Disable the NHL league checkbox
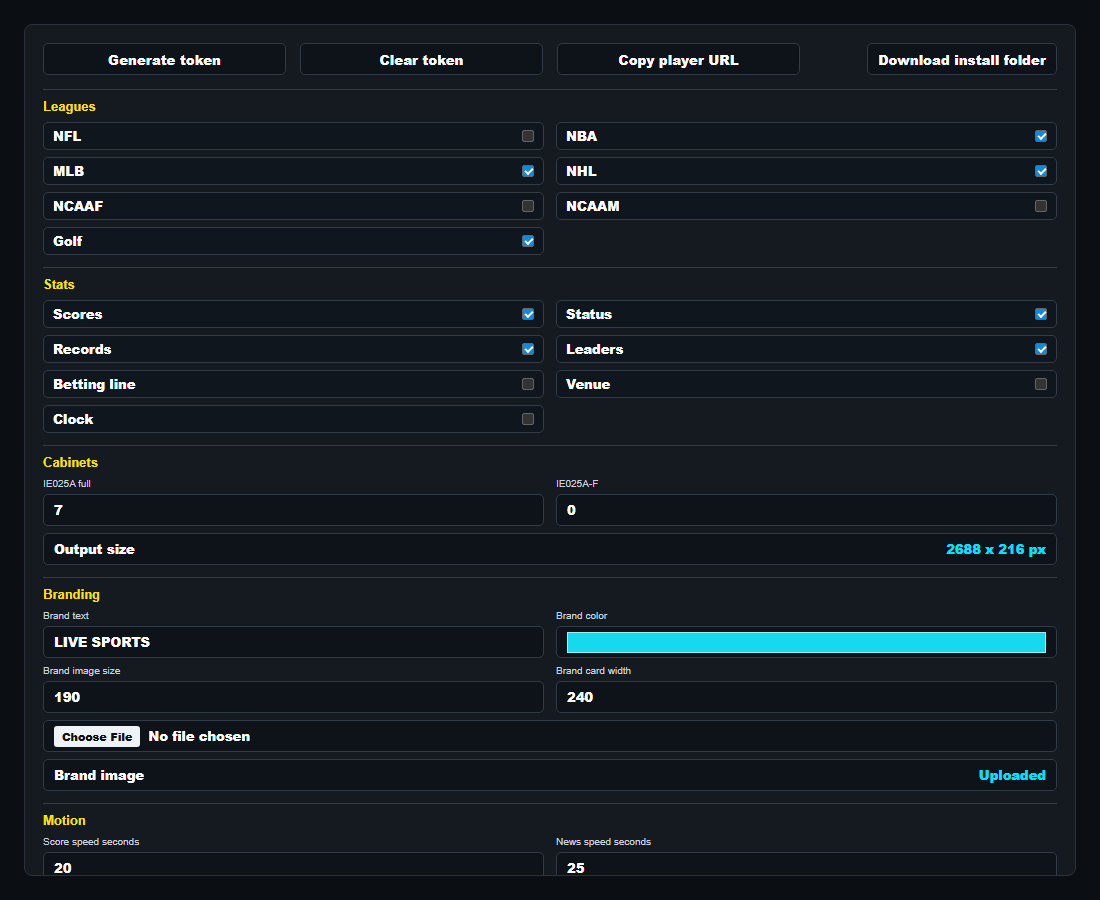 (1041, 171)
